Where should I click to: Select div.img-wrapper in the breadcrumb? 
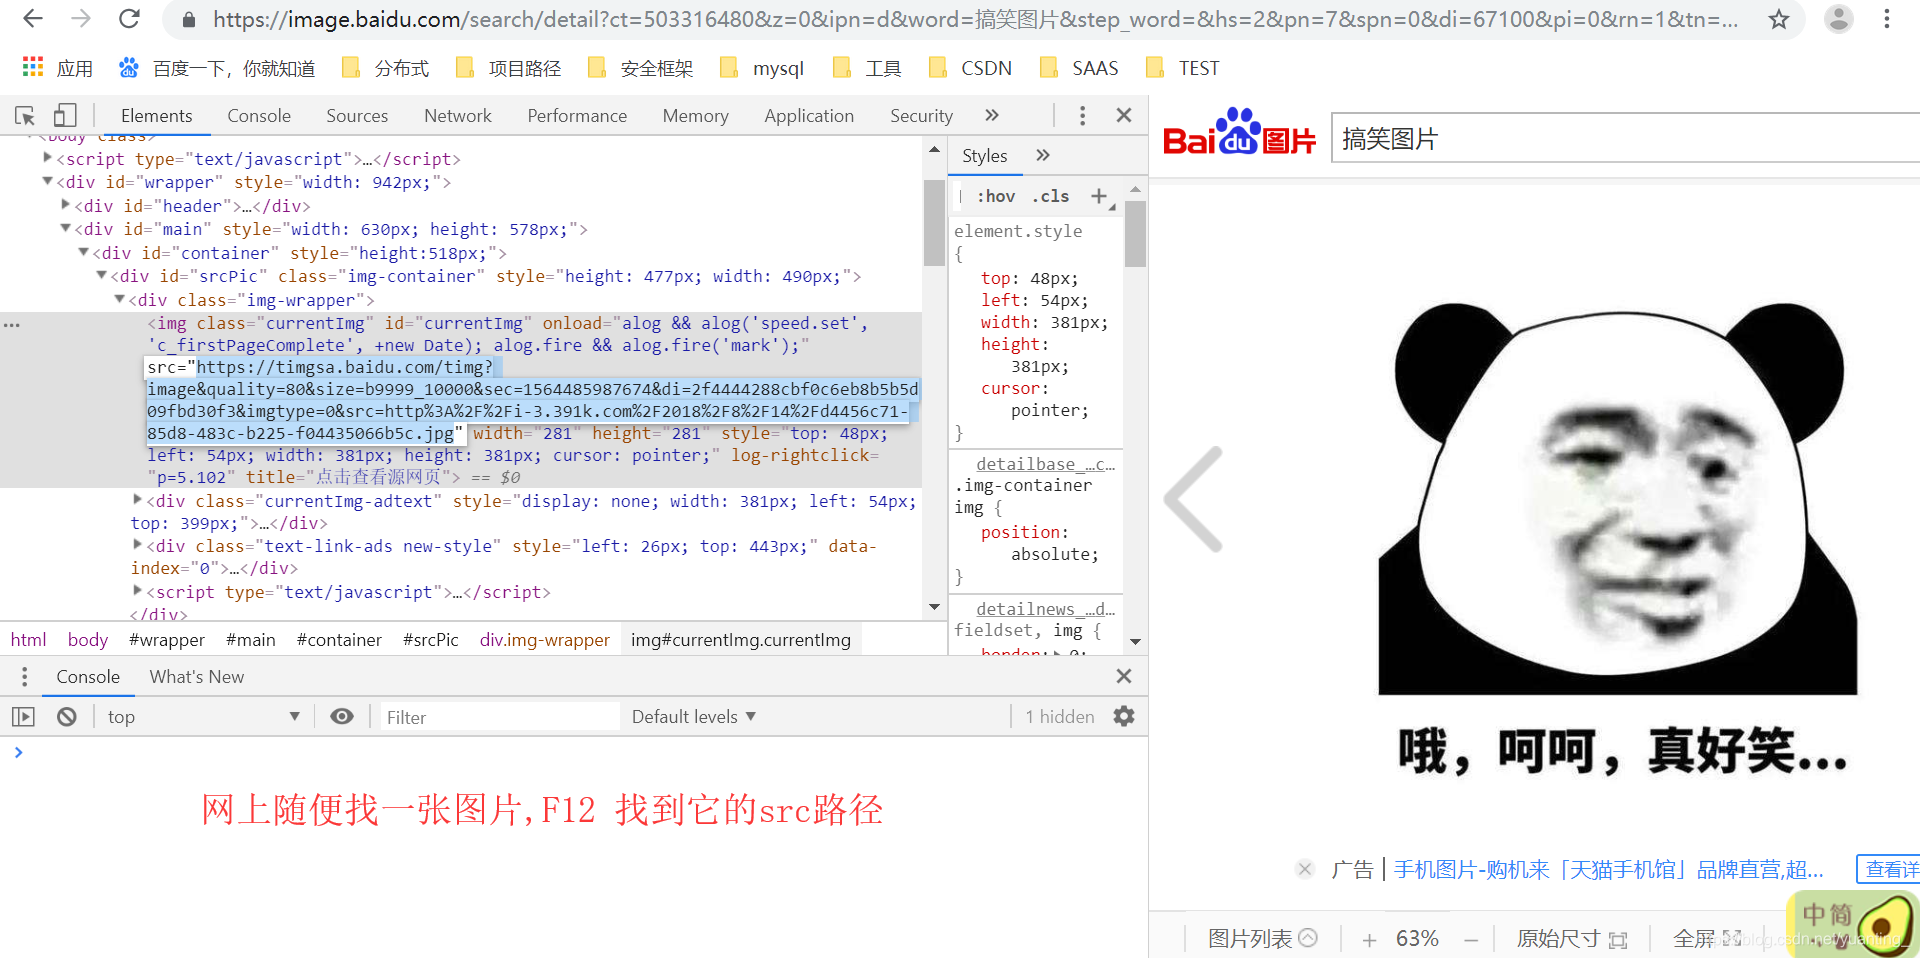coord(544,640)
